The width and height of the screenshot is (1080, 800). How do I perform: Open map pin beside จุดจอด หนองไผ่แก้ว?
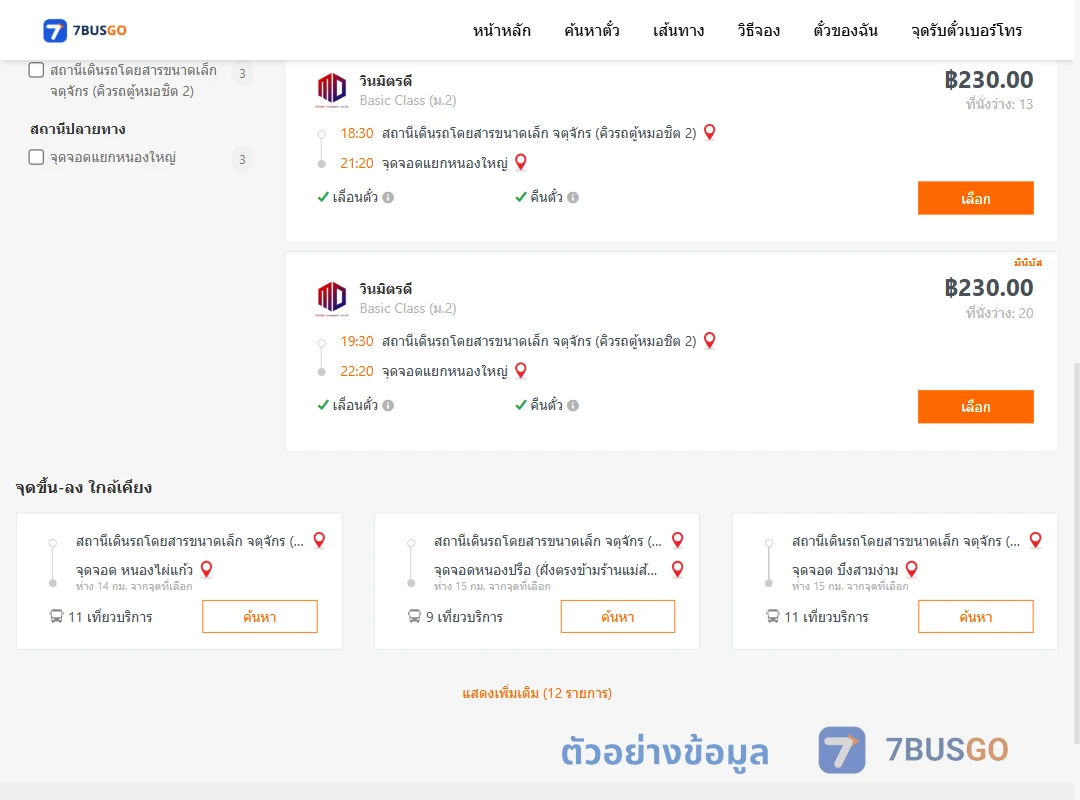pos(207,569)
